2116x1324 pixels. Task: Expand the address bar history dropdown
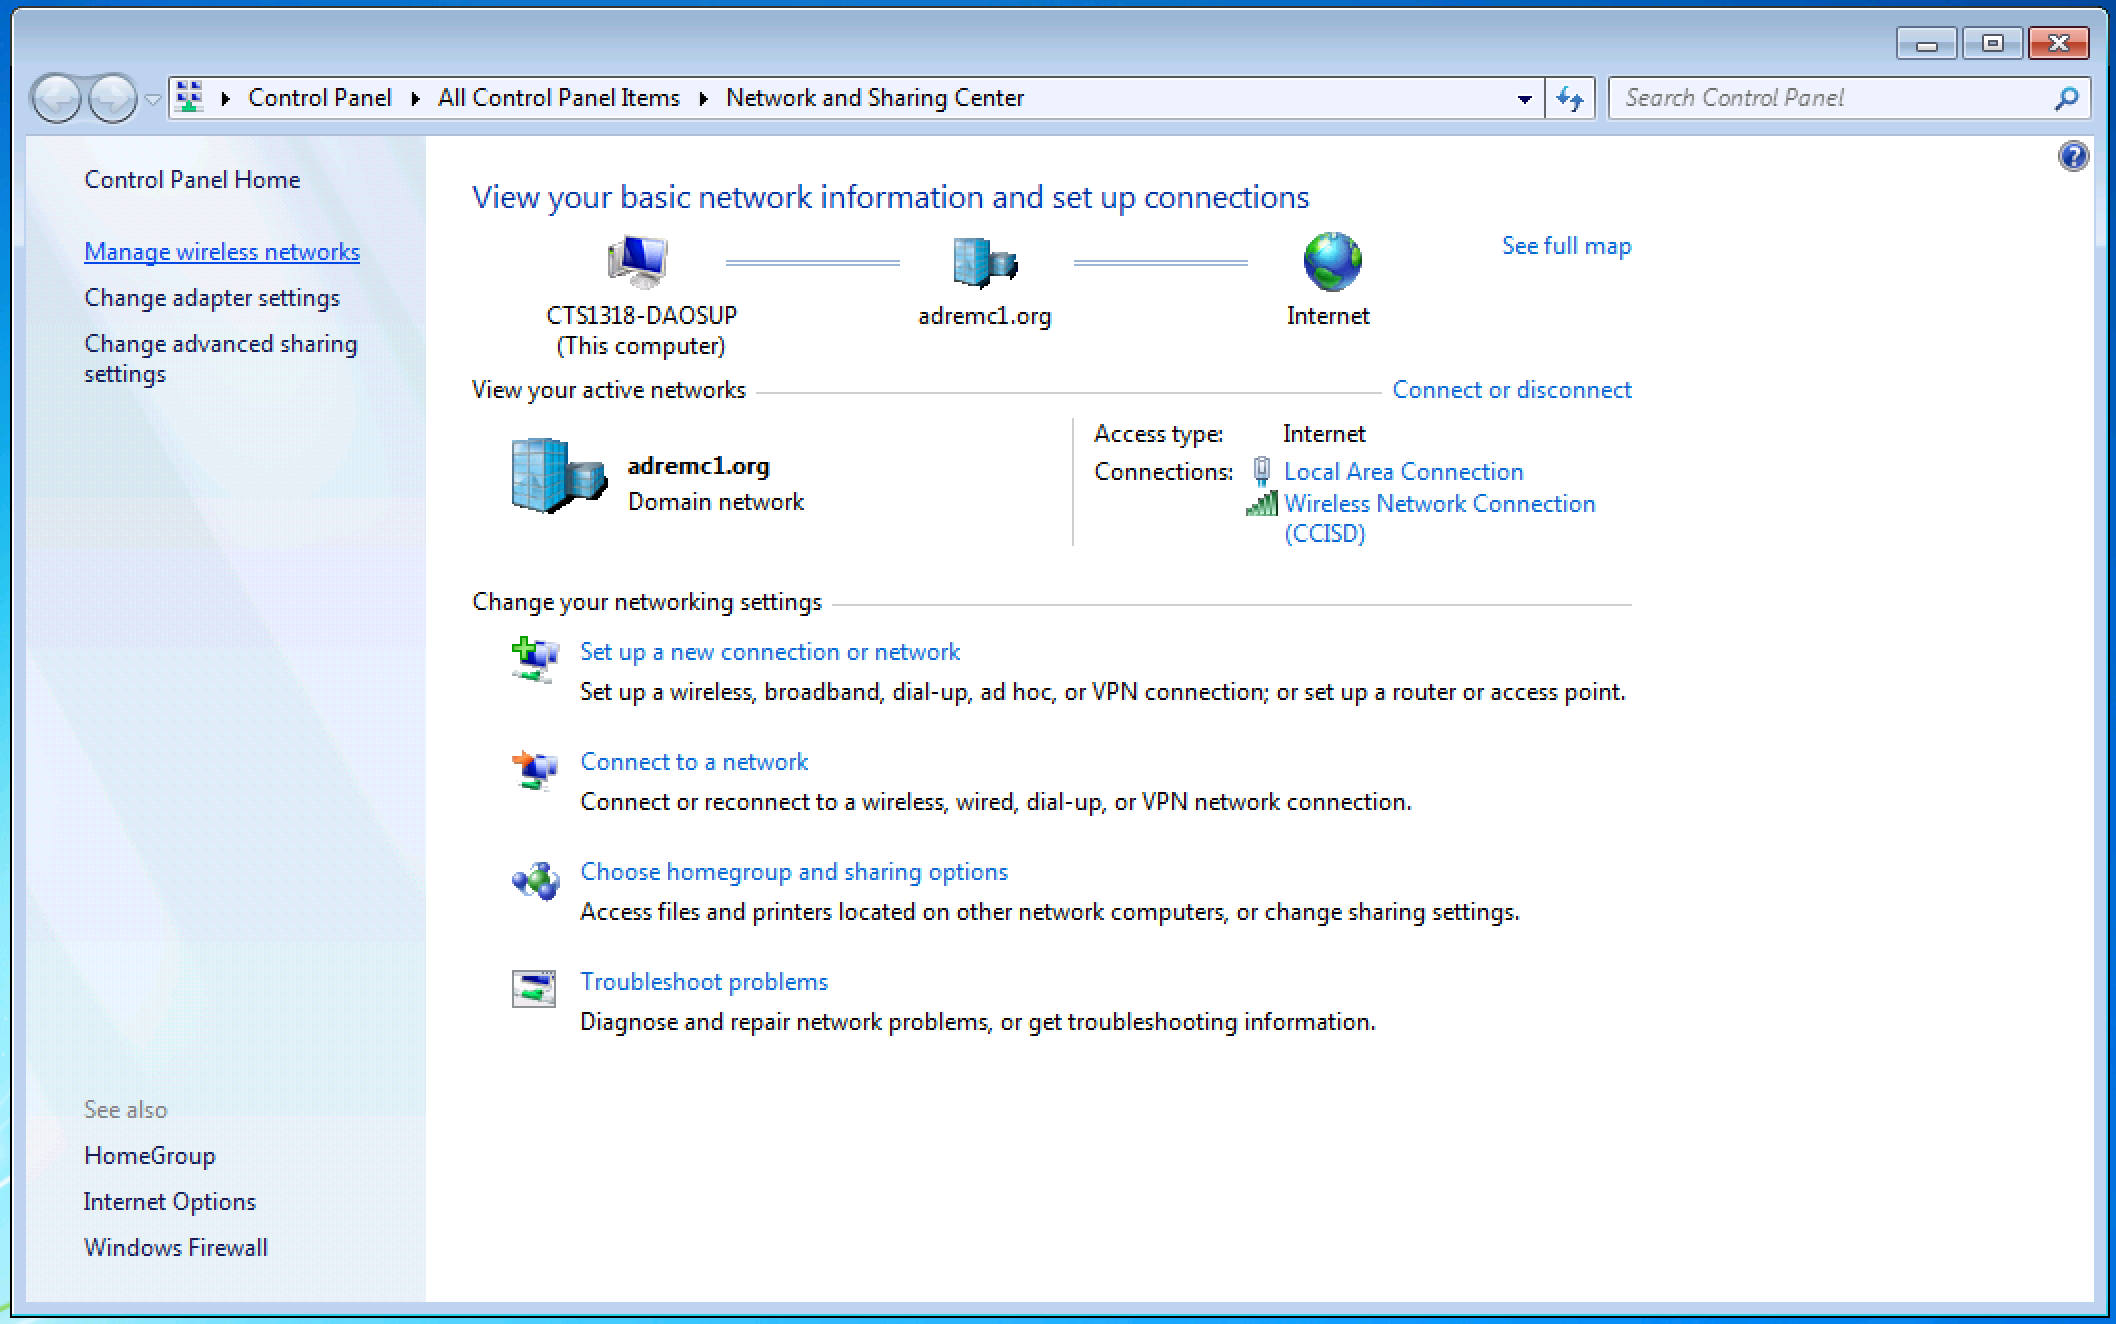(x=1524, y=98)
